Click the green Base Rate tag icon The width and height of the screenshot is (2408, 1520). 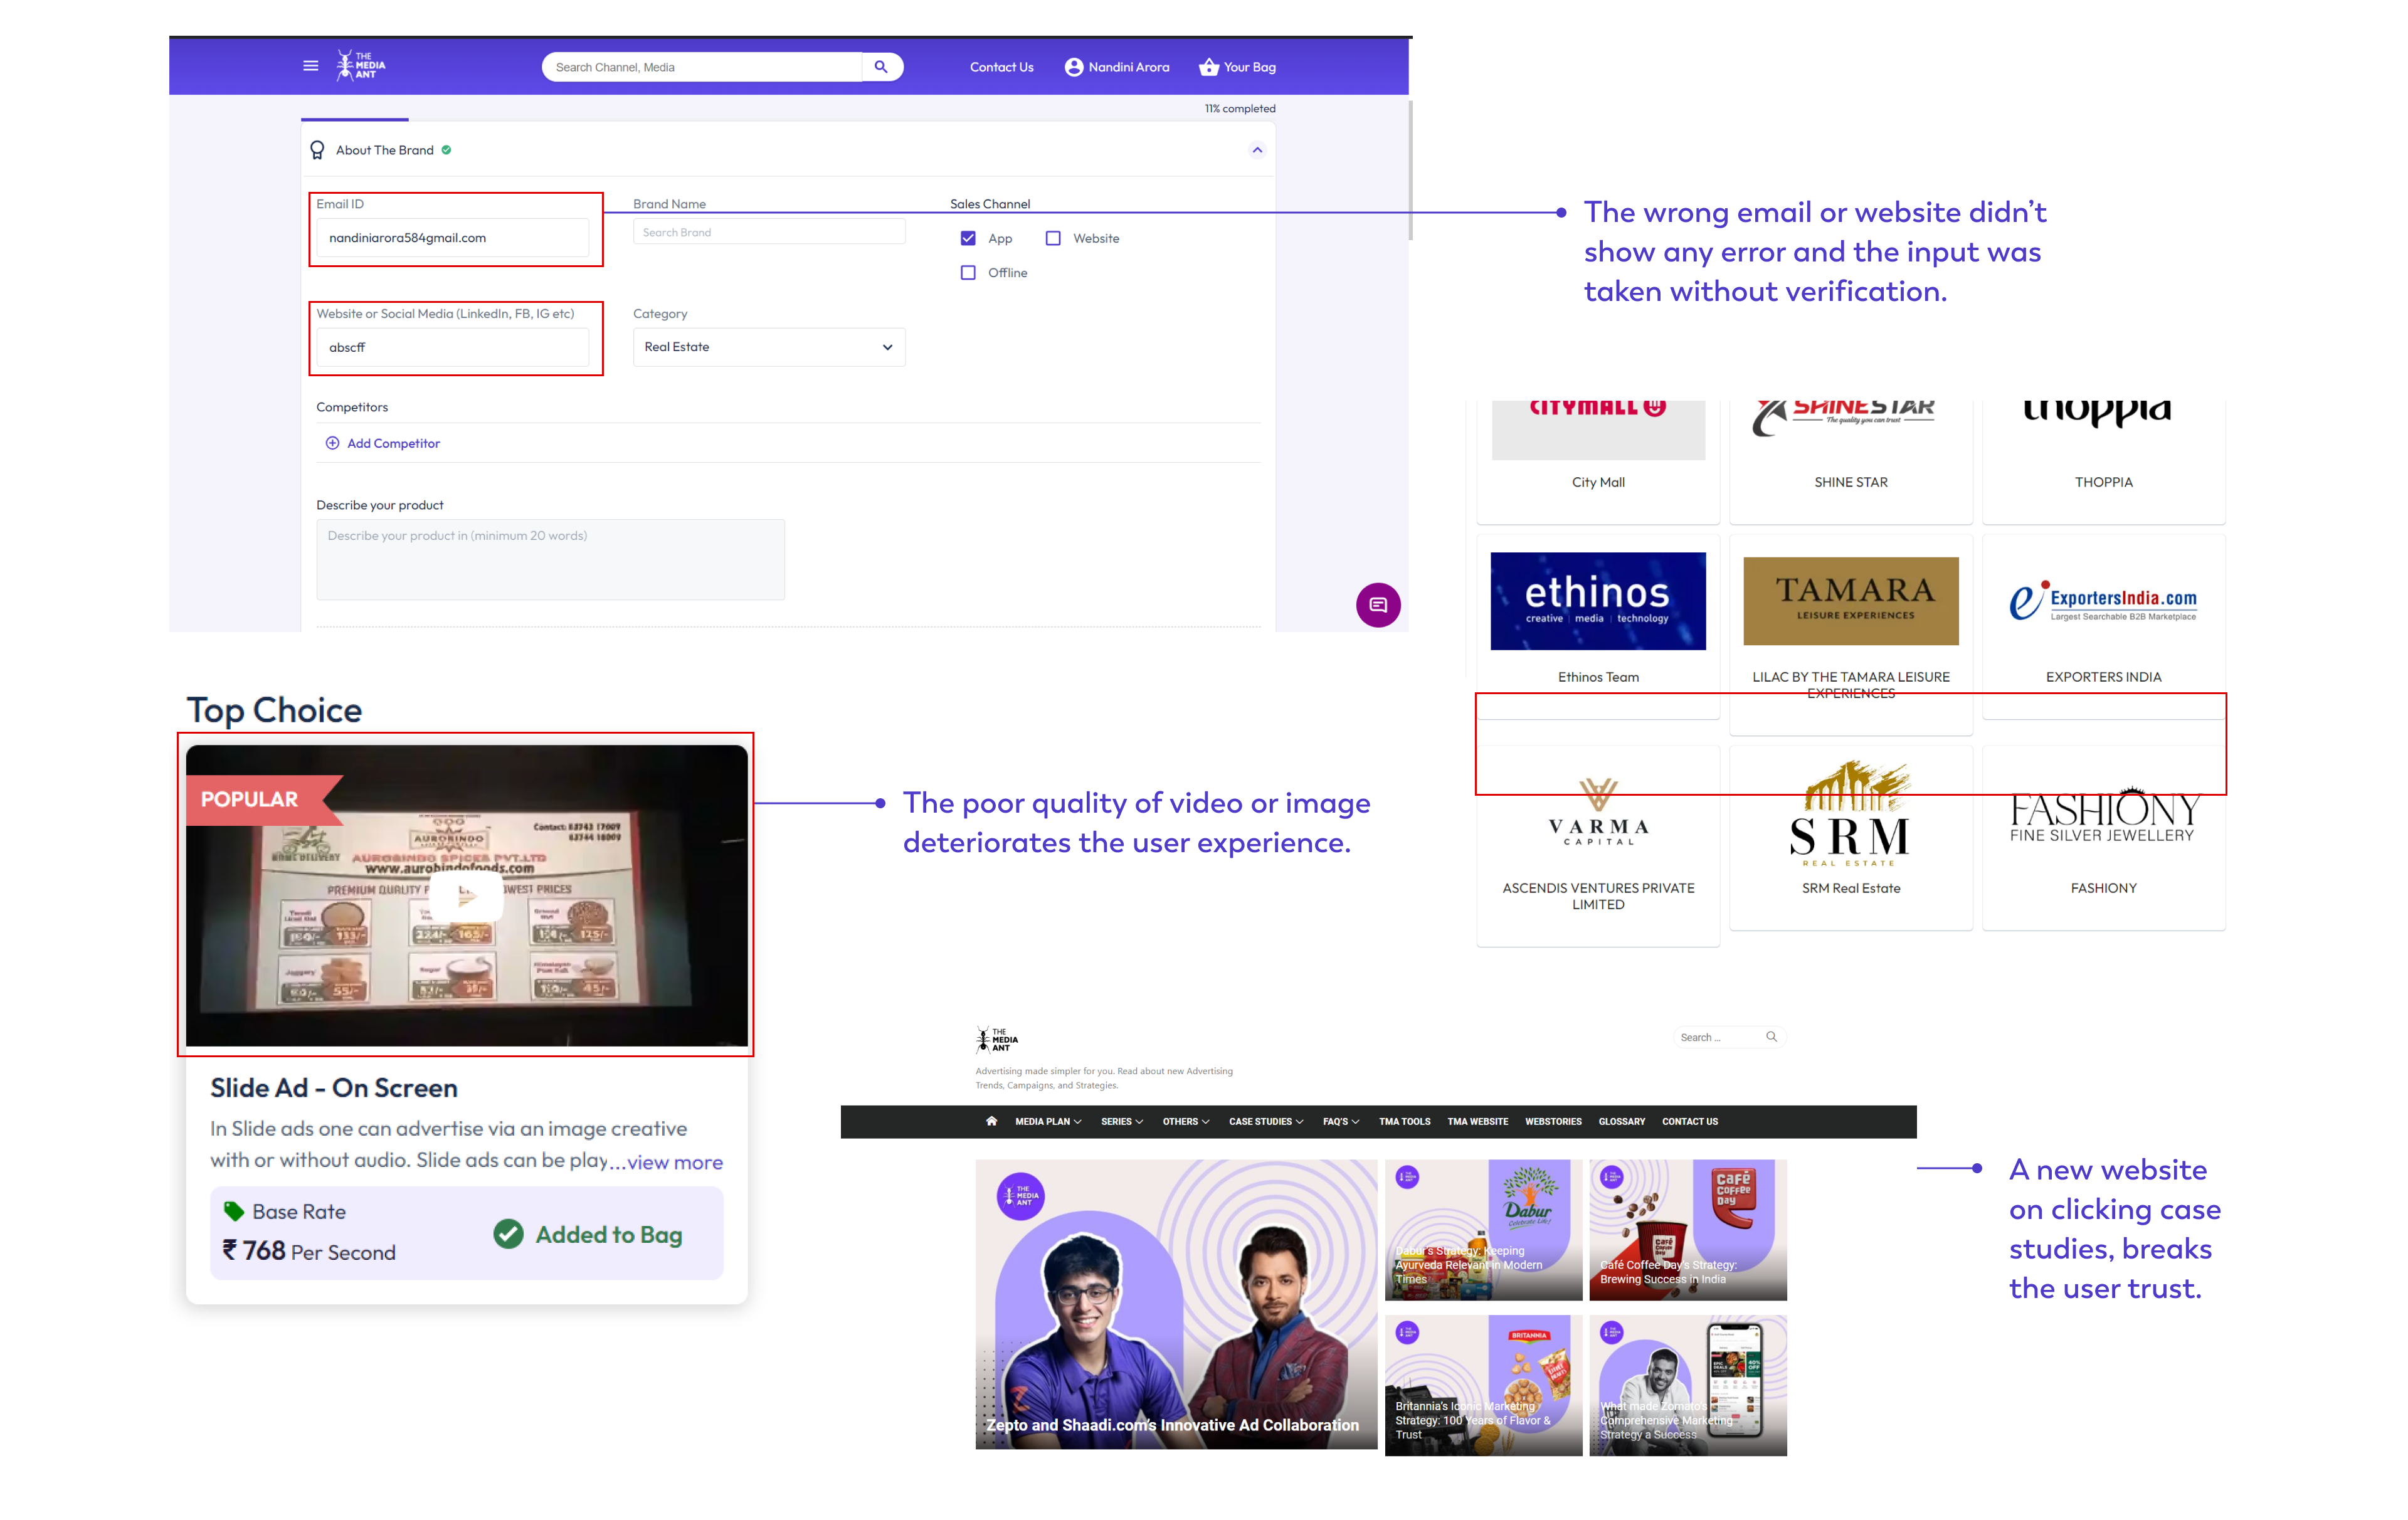[234, 1211]
